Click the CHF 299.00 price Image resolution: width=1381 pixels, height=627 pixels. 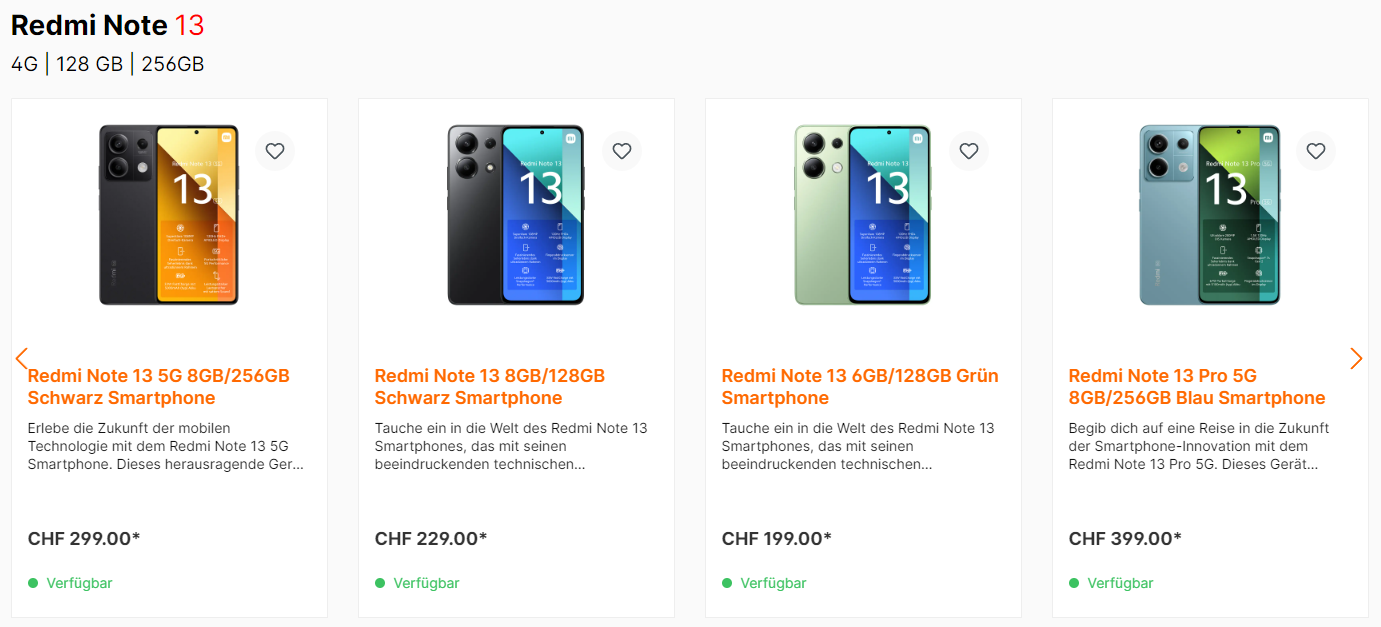coord(84,539)
